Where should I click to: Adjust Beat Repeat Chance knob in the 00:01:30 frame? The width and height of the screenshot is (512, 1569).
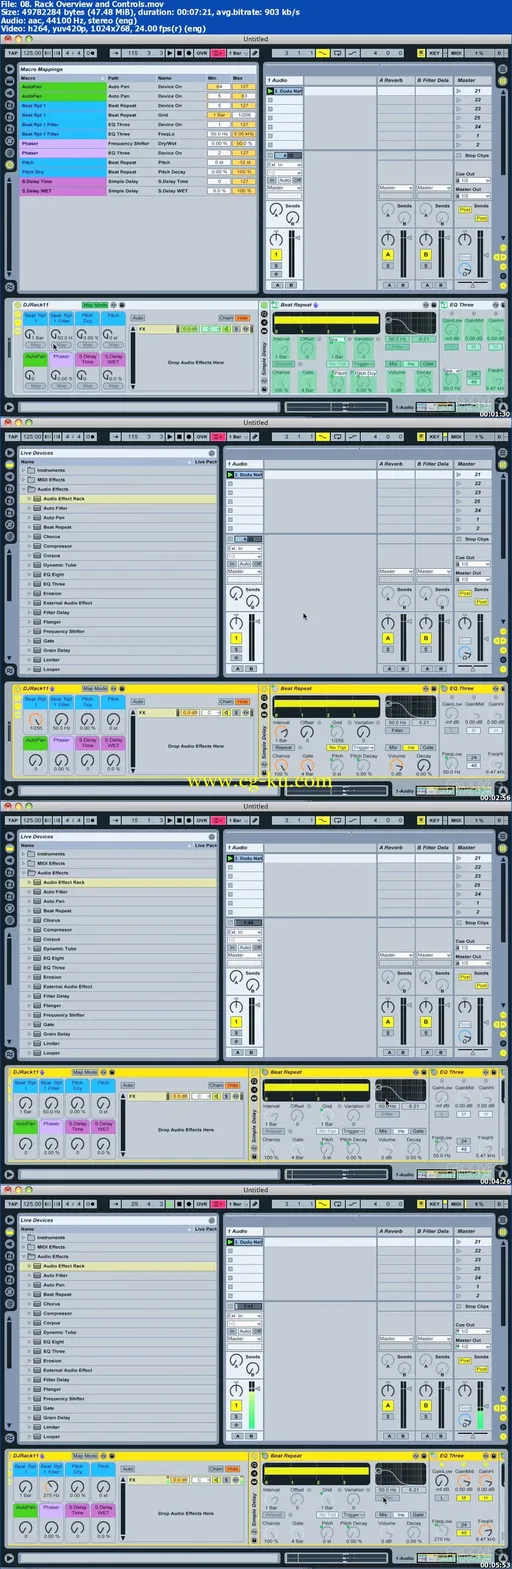281,383
